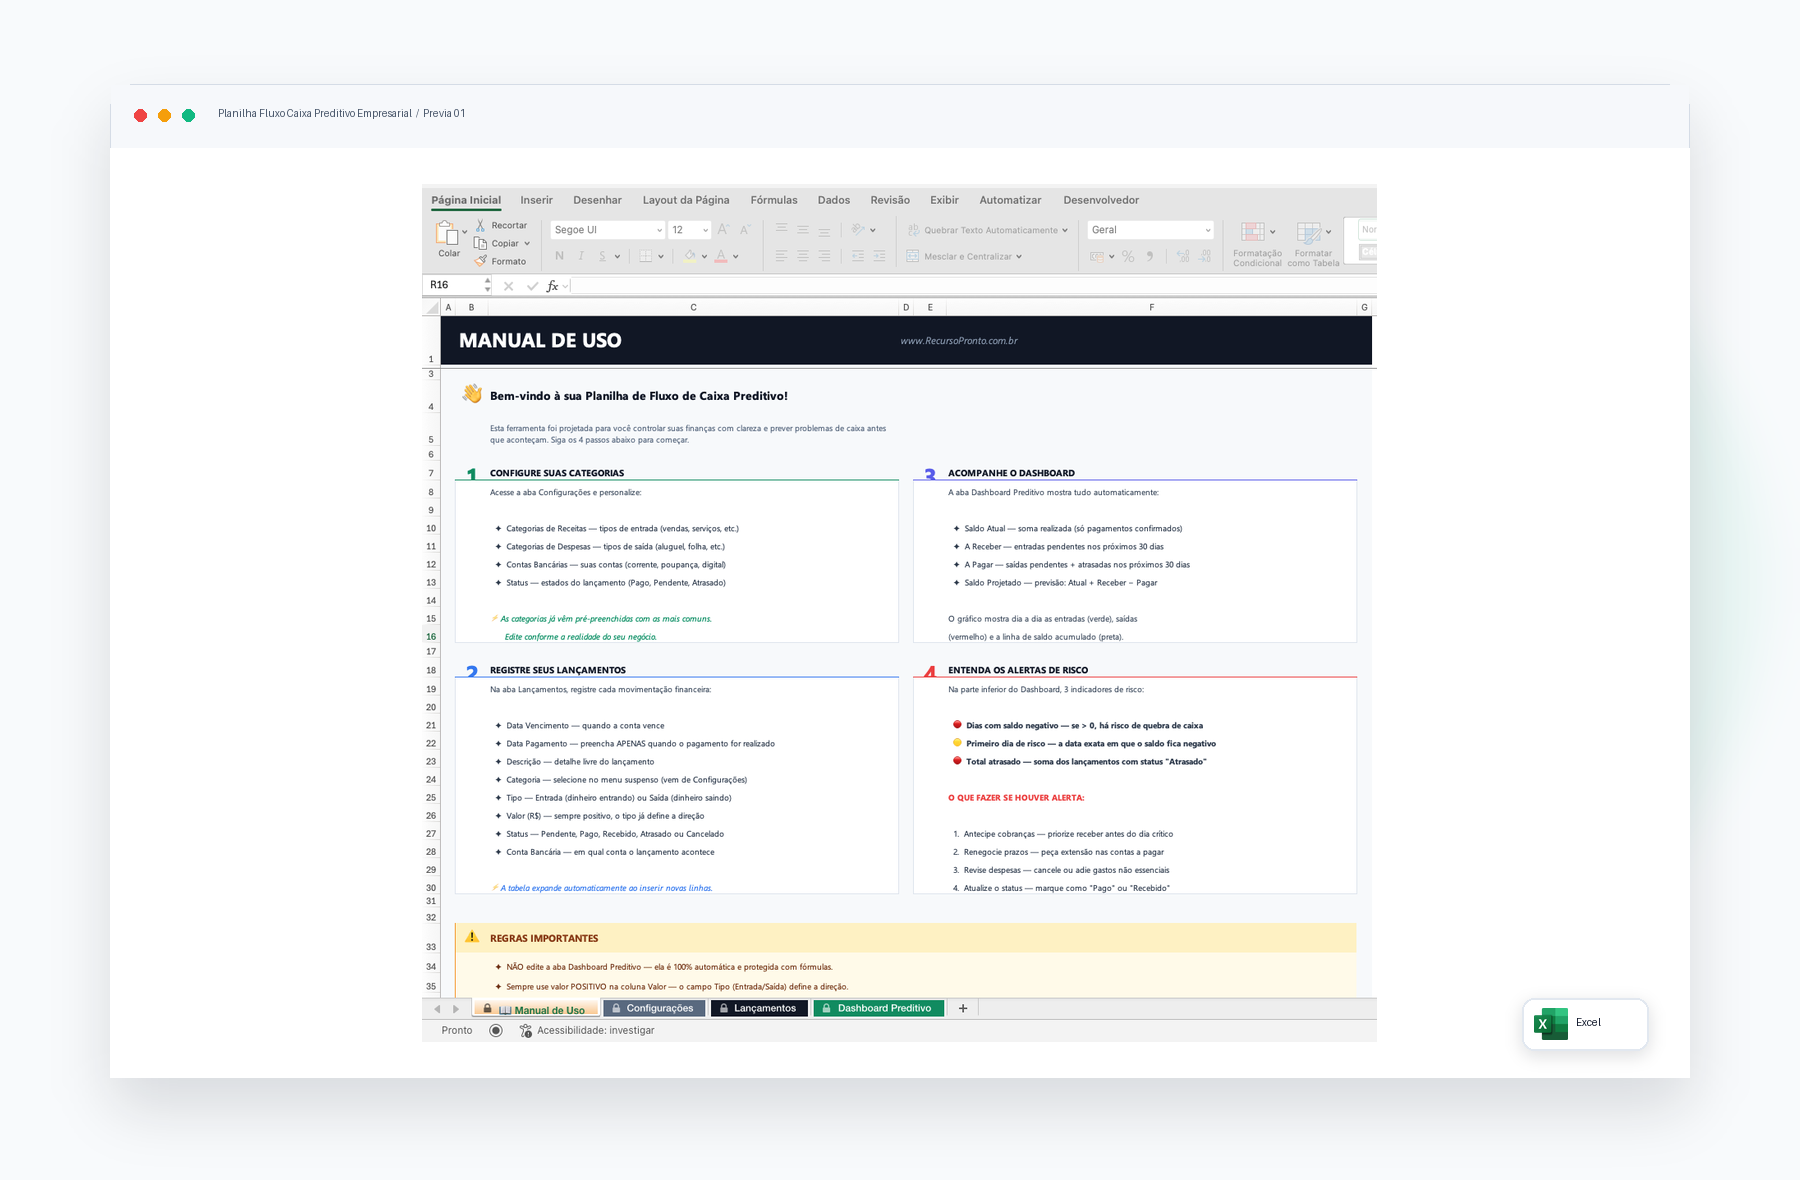Viewport: 1800px width, 1180px height.
Task: Open the Desenvolvedor ribbon tab
Action: click(x=1101, y=200)
